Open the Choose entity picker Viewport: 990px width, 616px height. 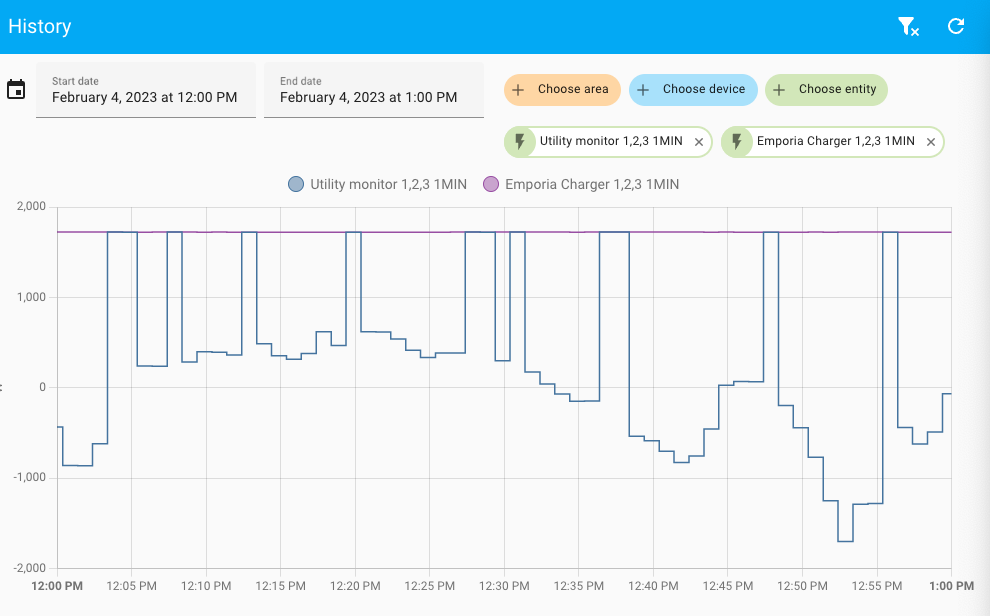pyautogui.click(x=826, y=89)
